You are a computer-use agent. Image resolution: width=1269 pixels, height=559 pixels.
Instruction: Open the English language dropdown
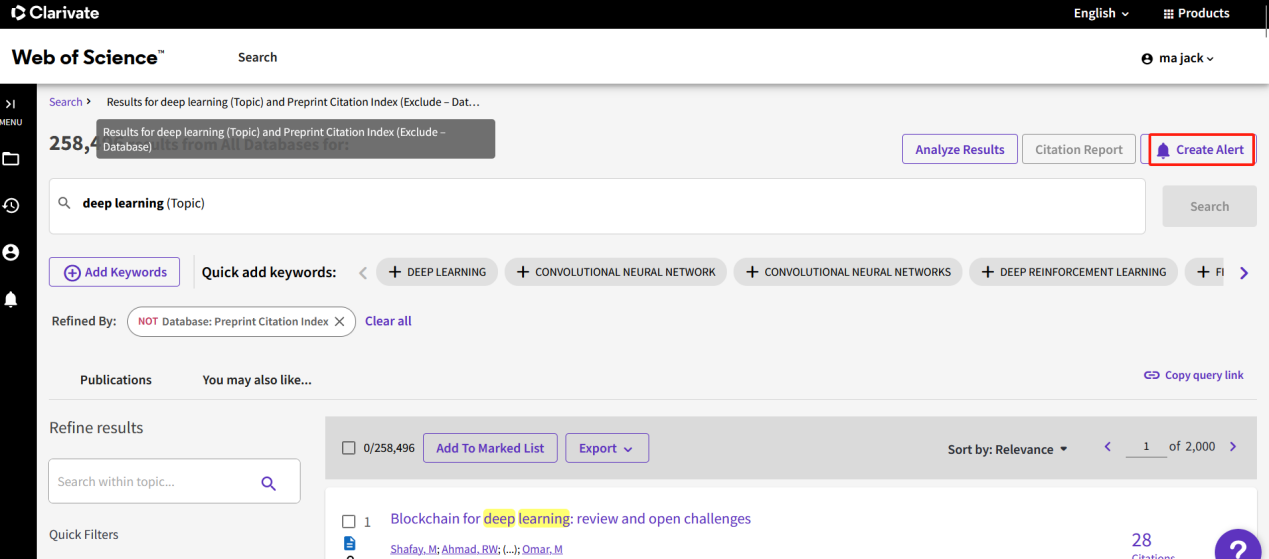[x=1101, y=13]
